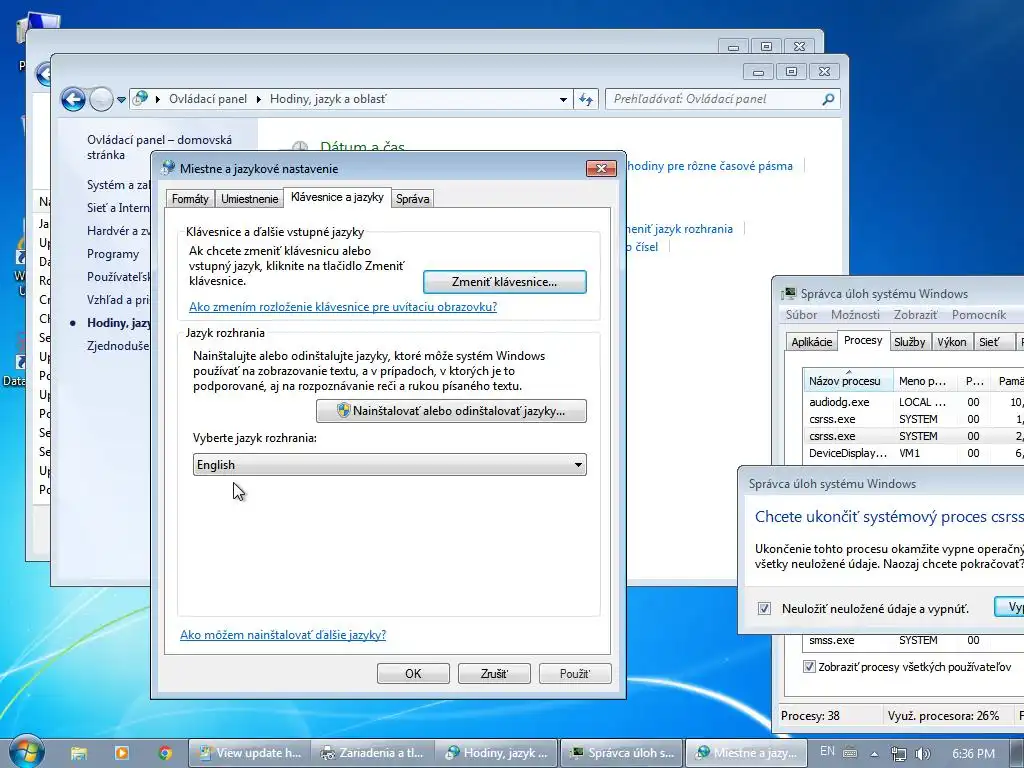
Task: Click the forward navigation button
Action: [x=101, y=99]
